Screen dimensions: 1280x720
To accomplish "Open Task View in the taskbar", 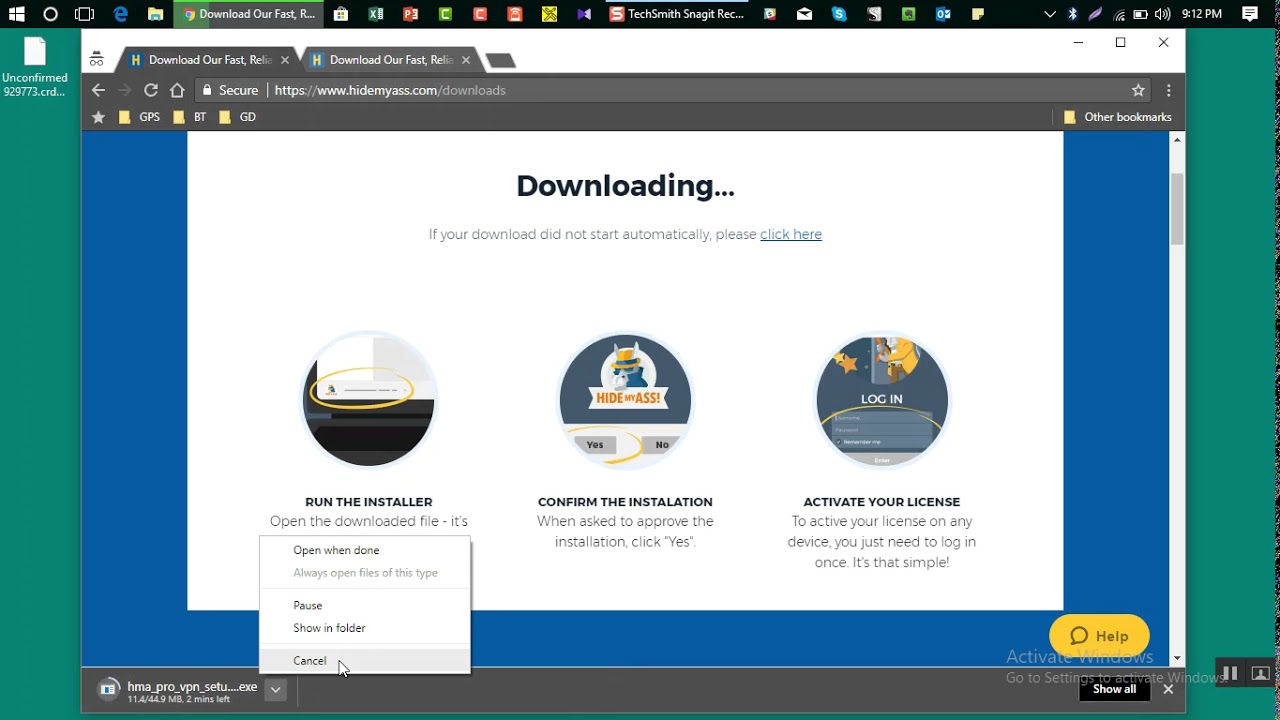I will [85, 14].
